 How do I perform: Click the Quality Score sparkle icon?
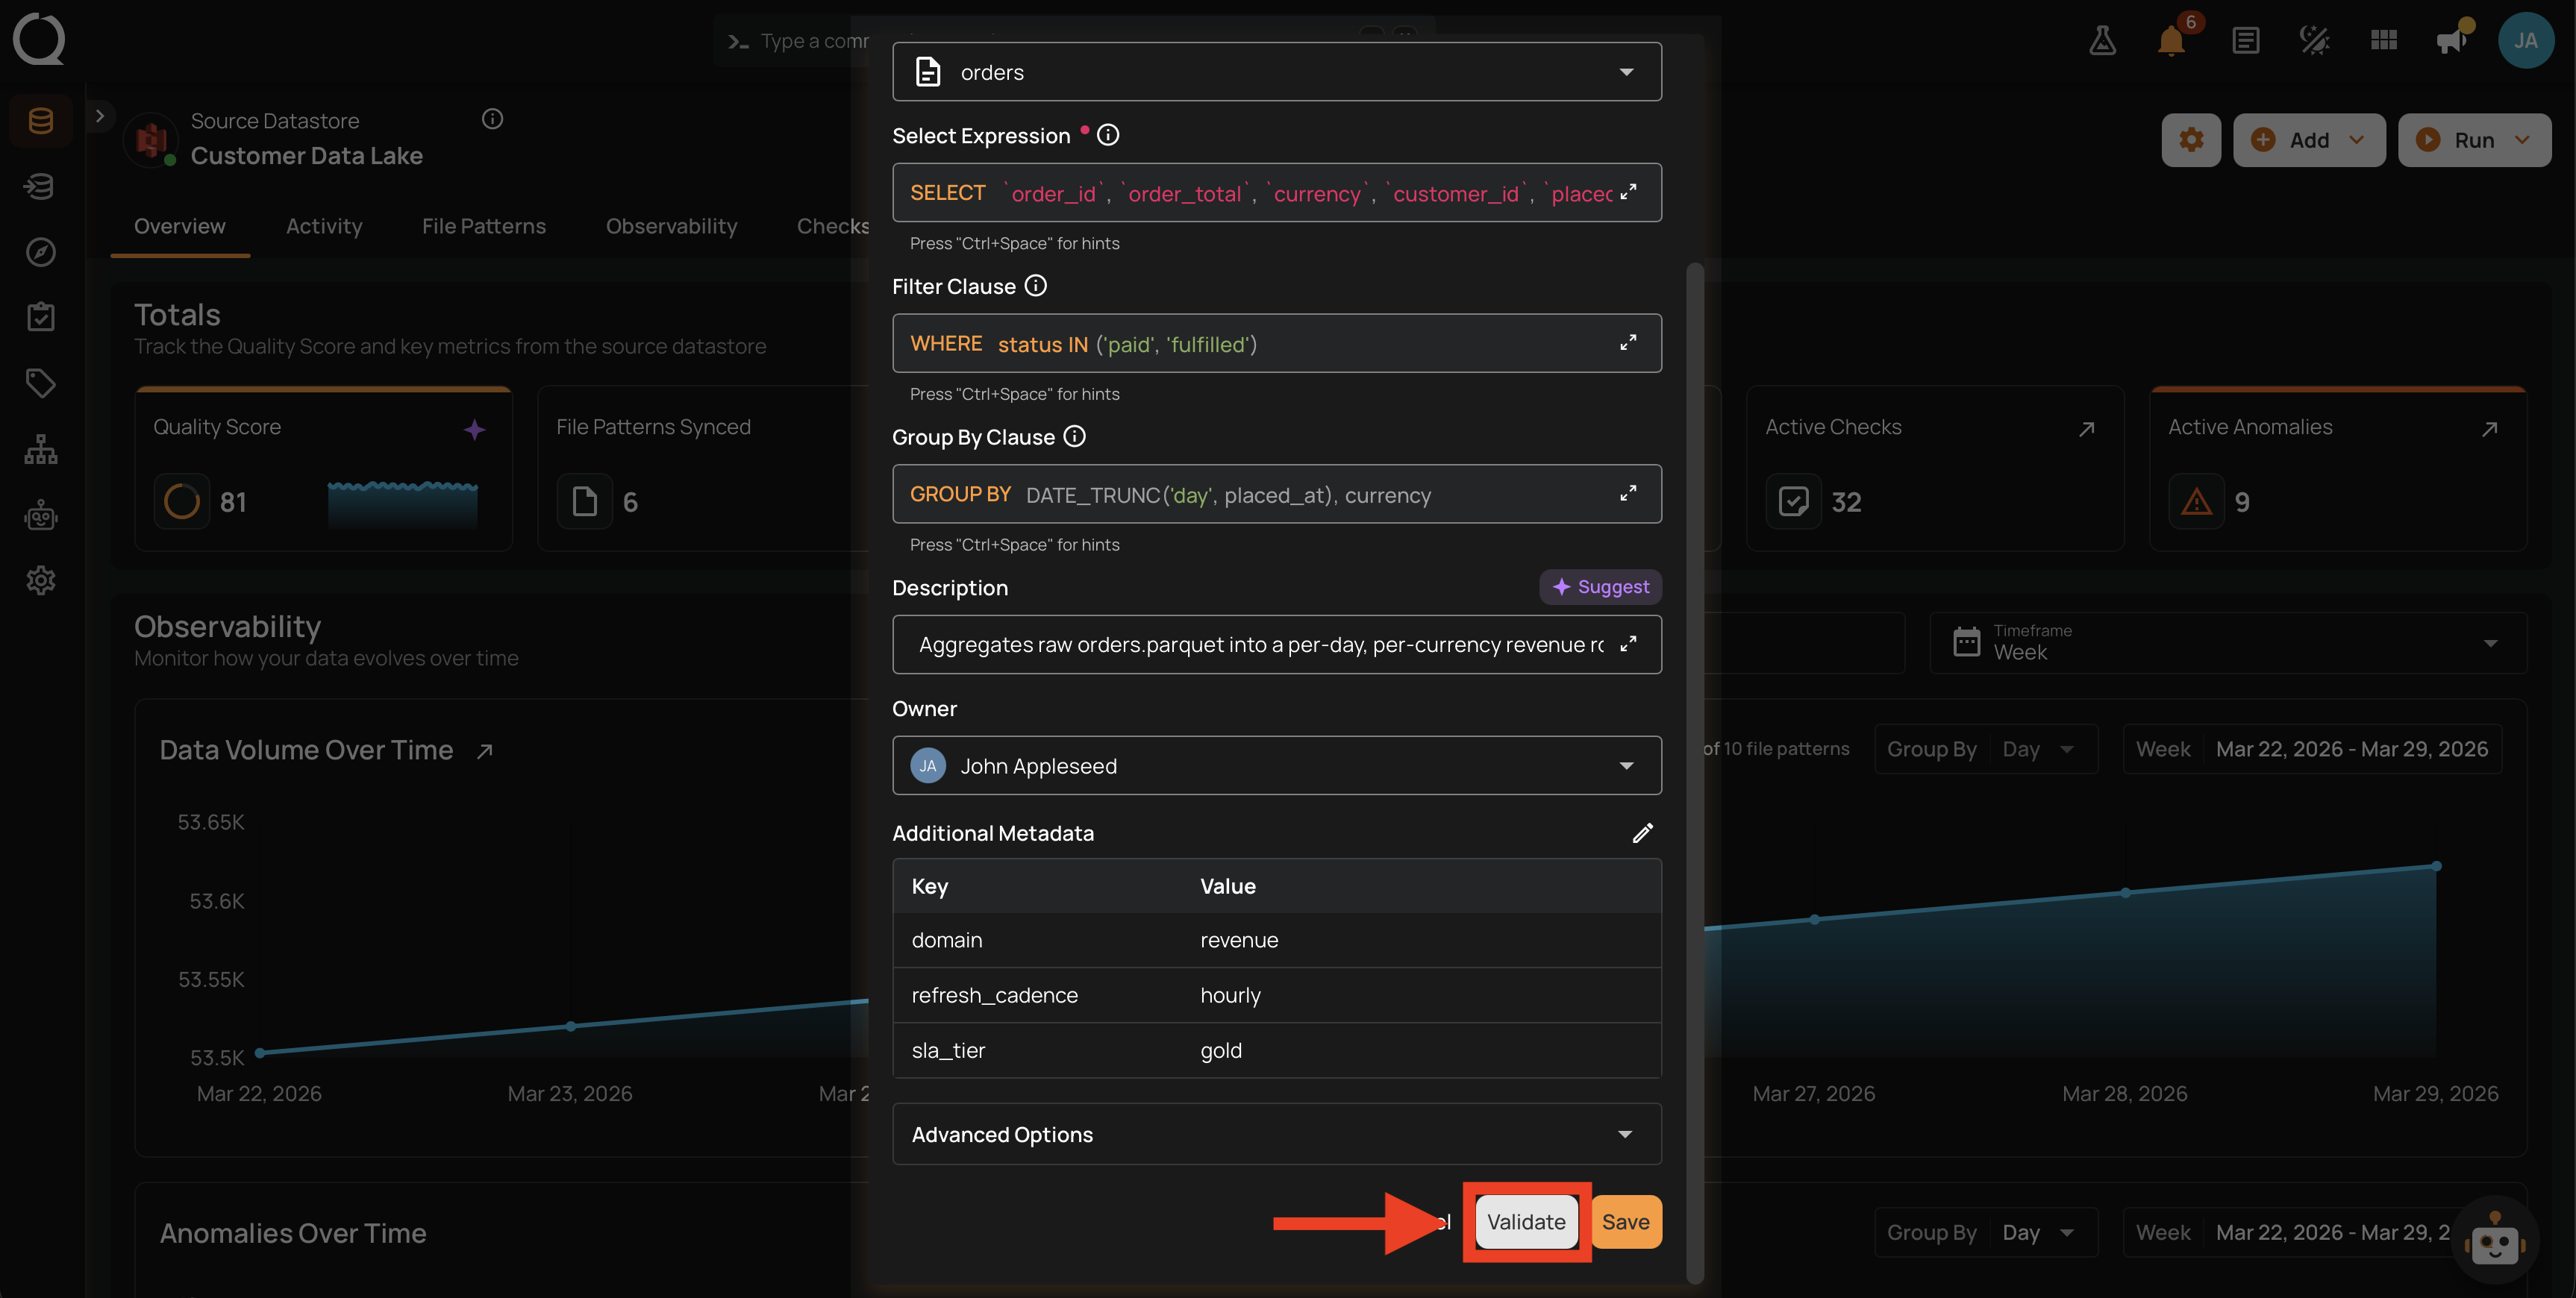pyautogui.click(x=474, y=430)
